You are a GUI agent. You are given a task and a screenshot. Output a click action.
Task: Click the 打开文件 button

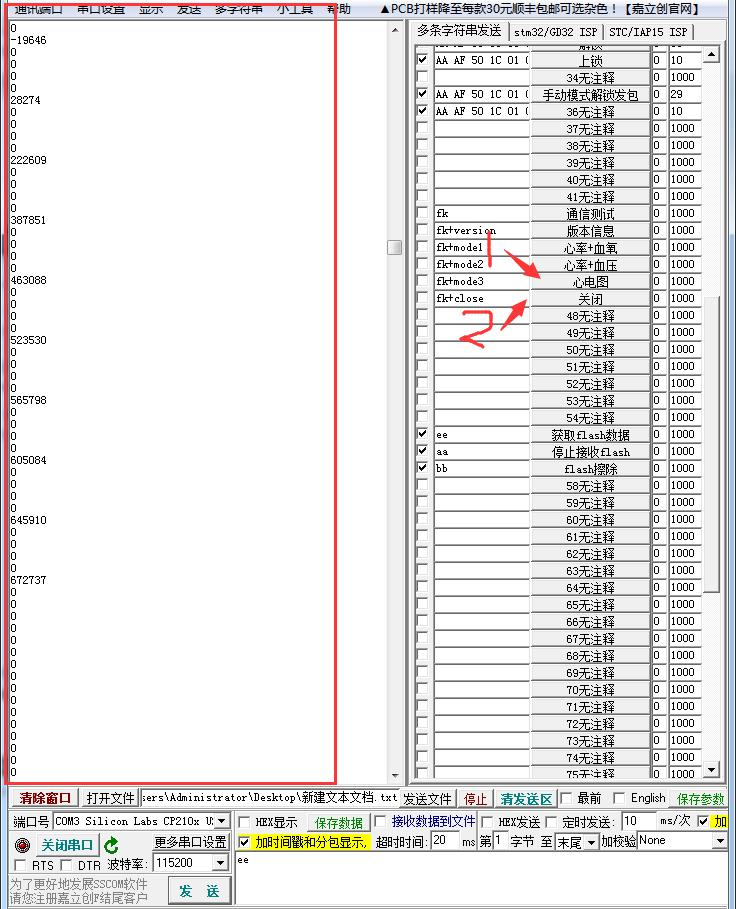[x=110, y=798]
